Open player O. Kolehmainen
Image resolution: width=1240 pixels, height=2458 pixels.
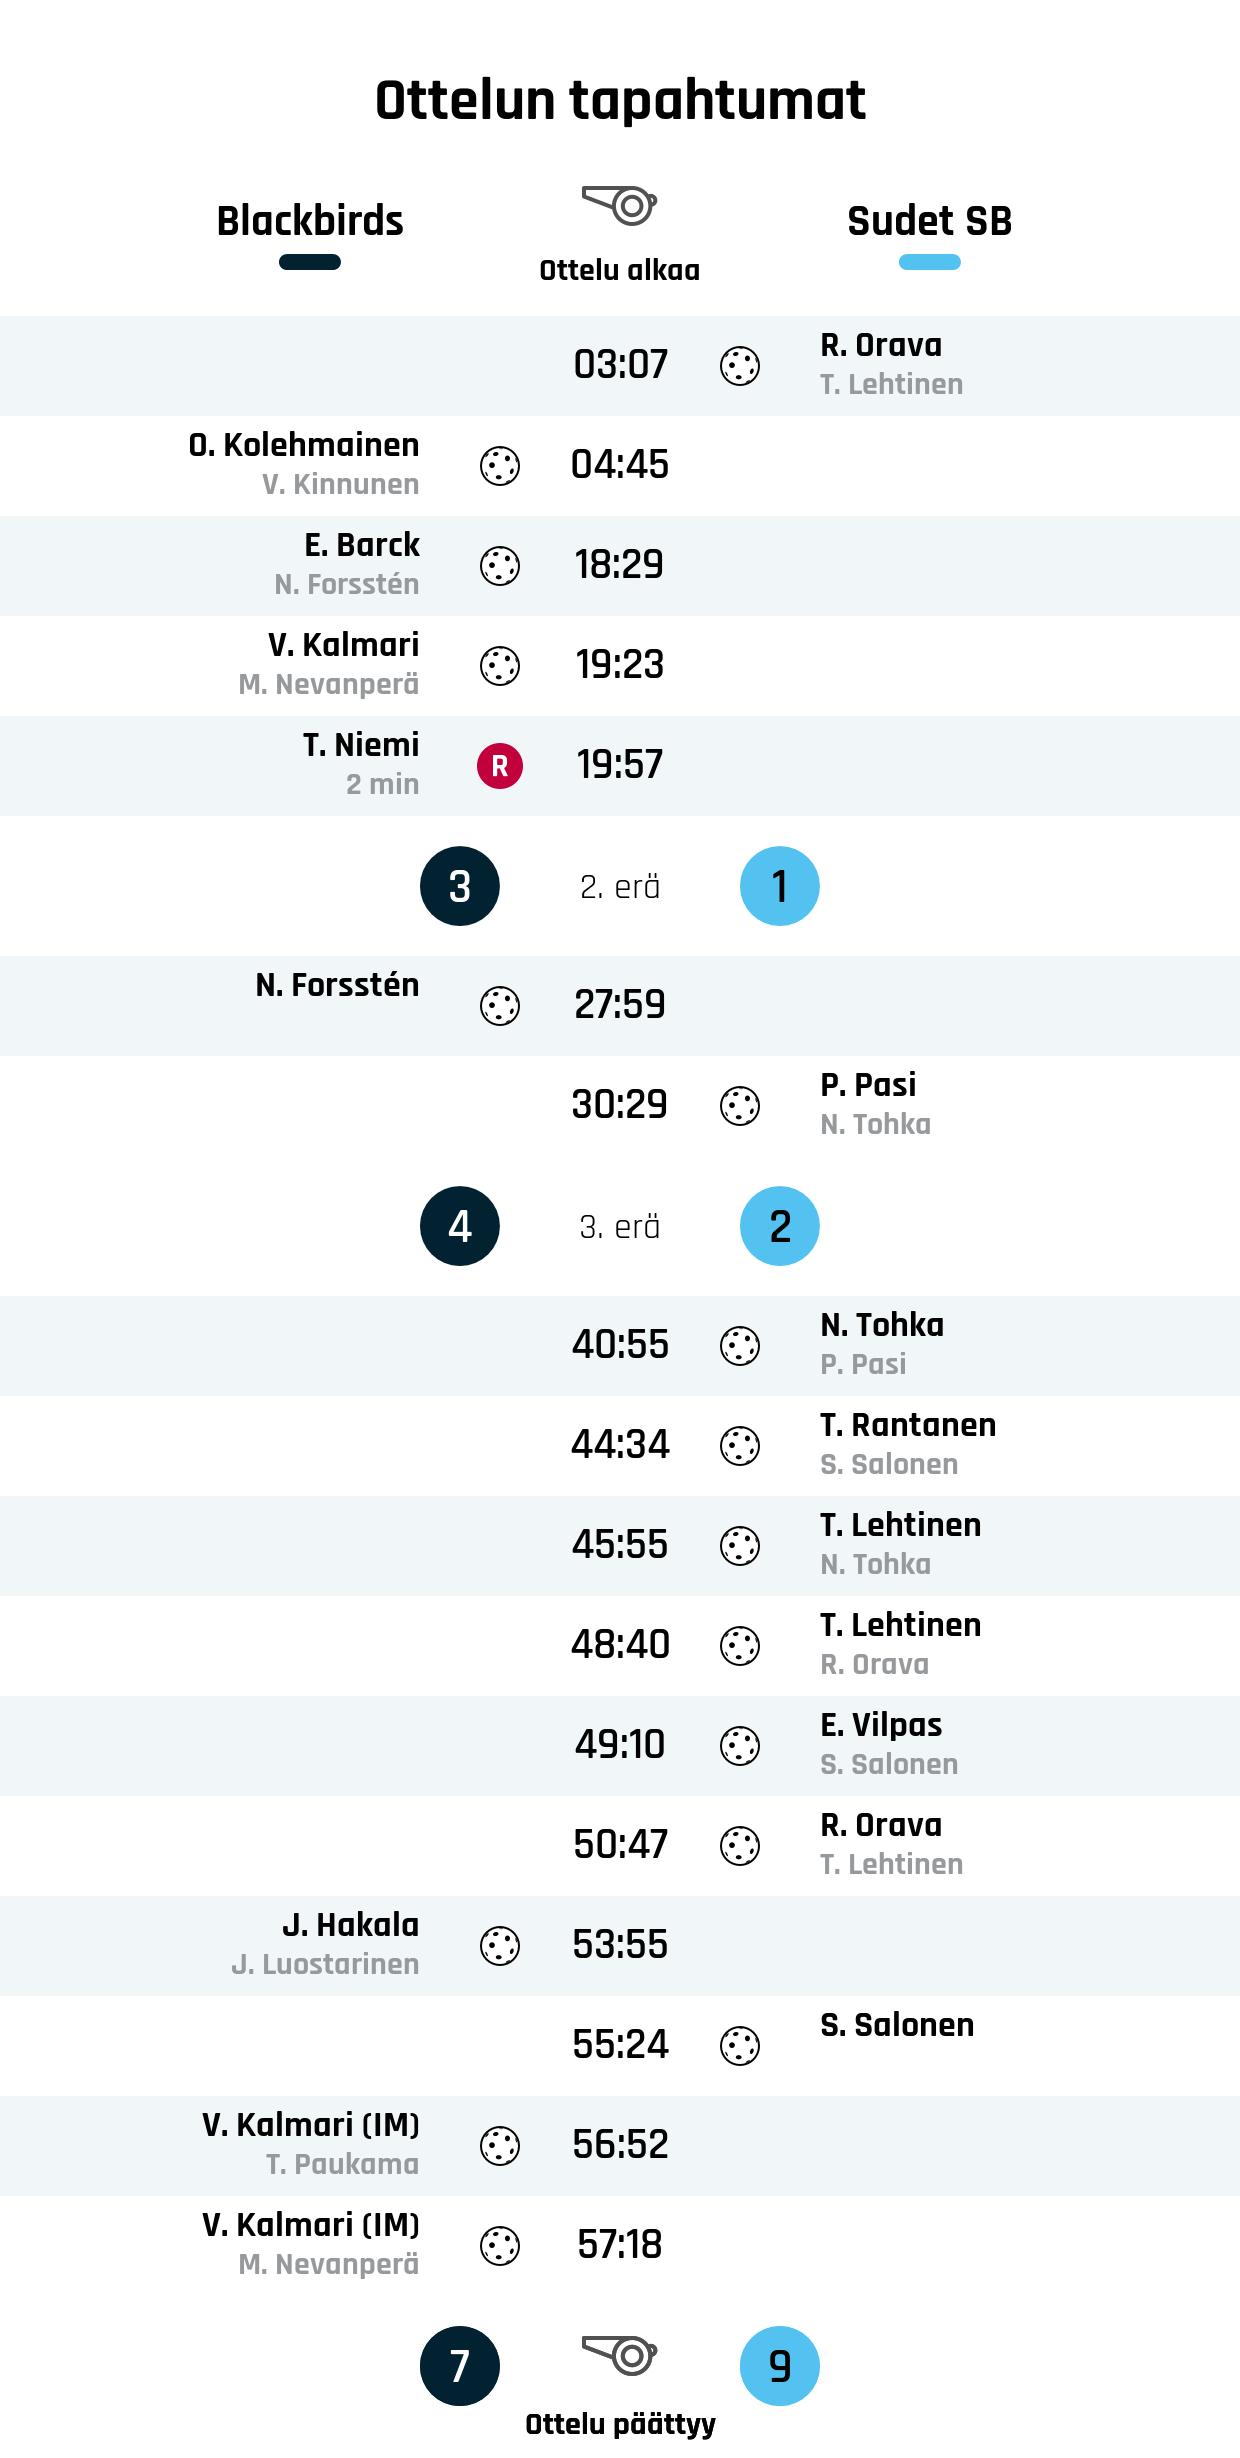[x=304, y=445]
